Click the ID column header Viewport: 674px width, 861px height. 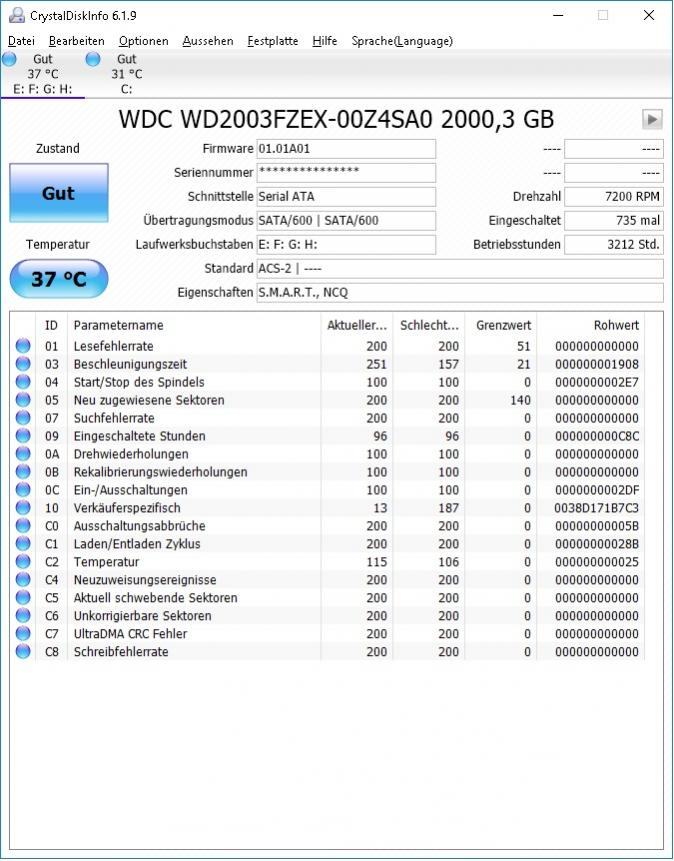pos(51,325)
